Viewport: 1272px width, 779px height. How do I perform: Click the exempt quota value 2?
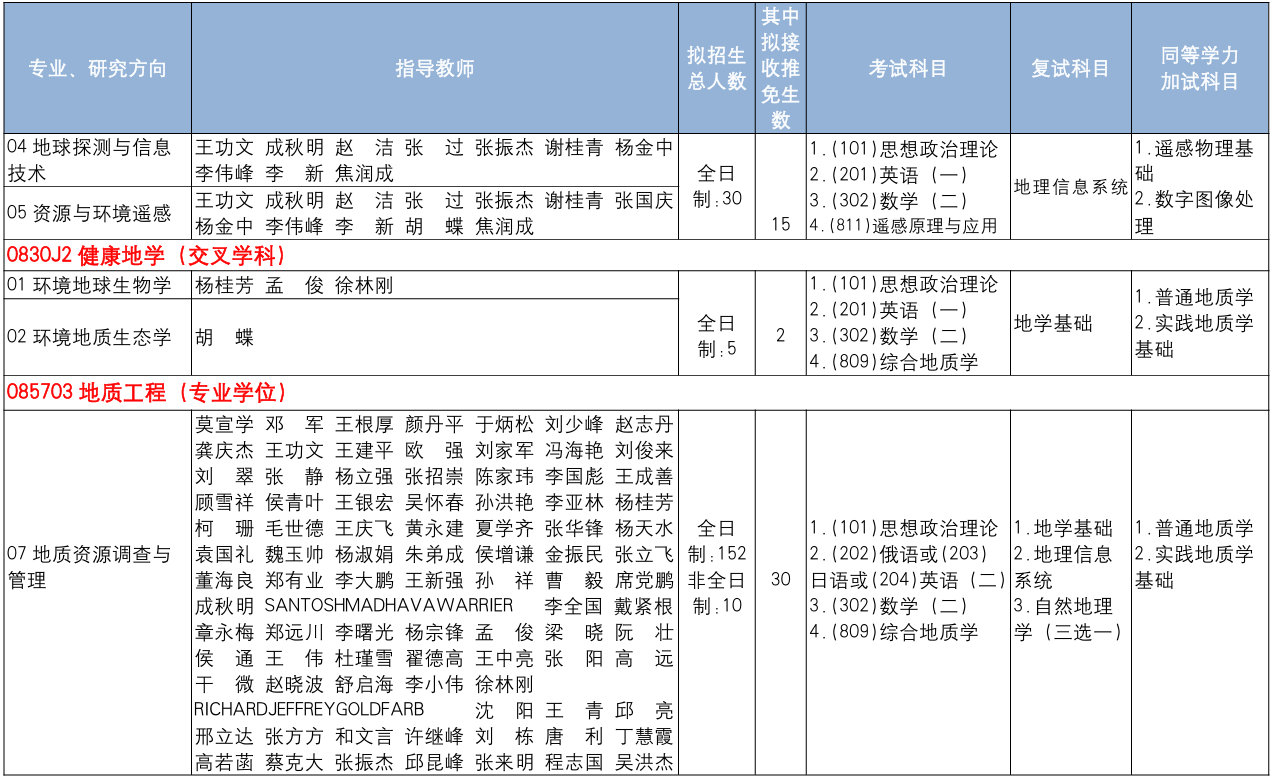coord(781,336)
